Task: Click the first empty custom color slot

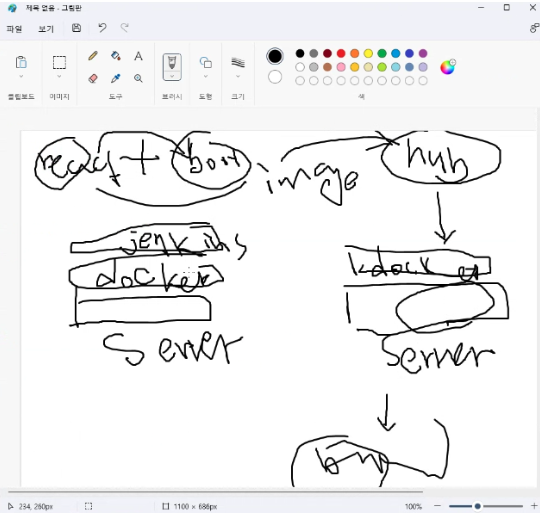Action: click(x=300, y=81)
